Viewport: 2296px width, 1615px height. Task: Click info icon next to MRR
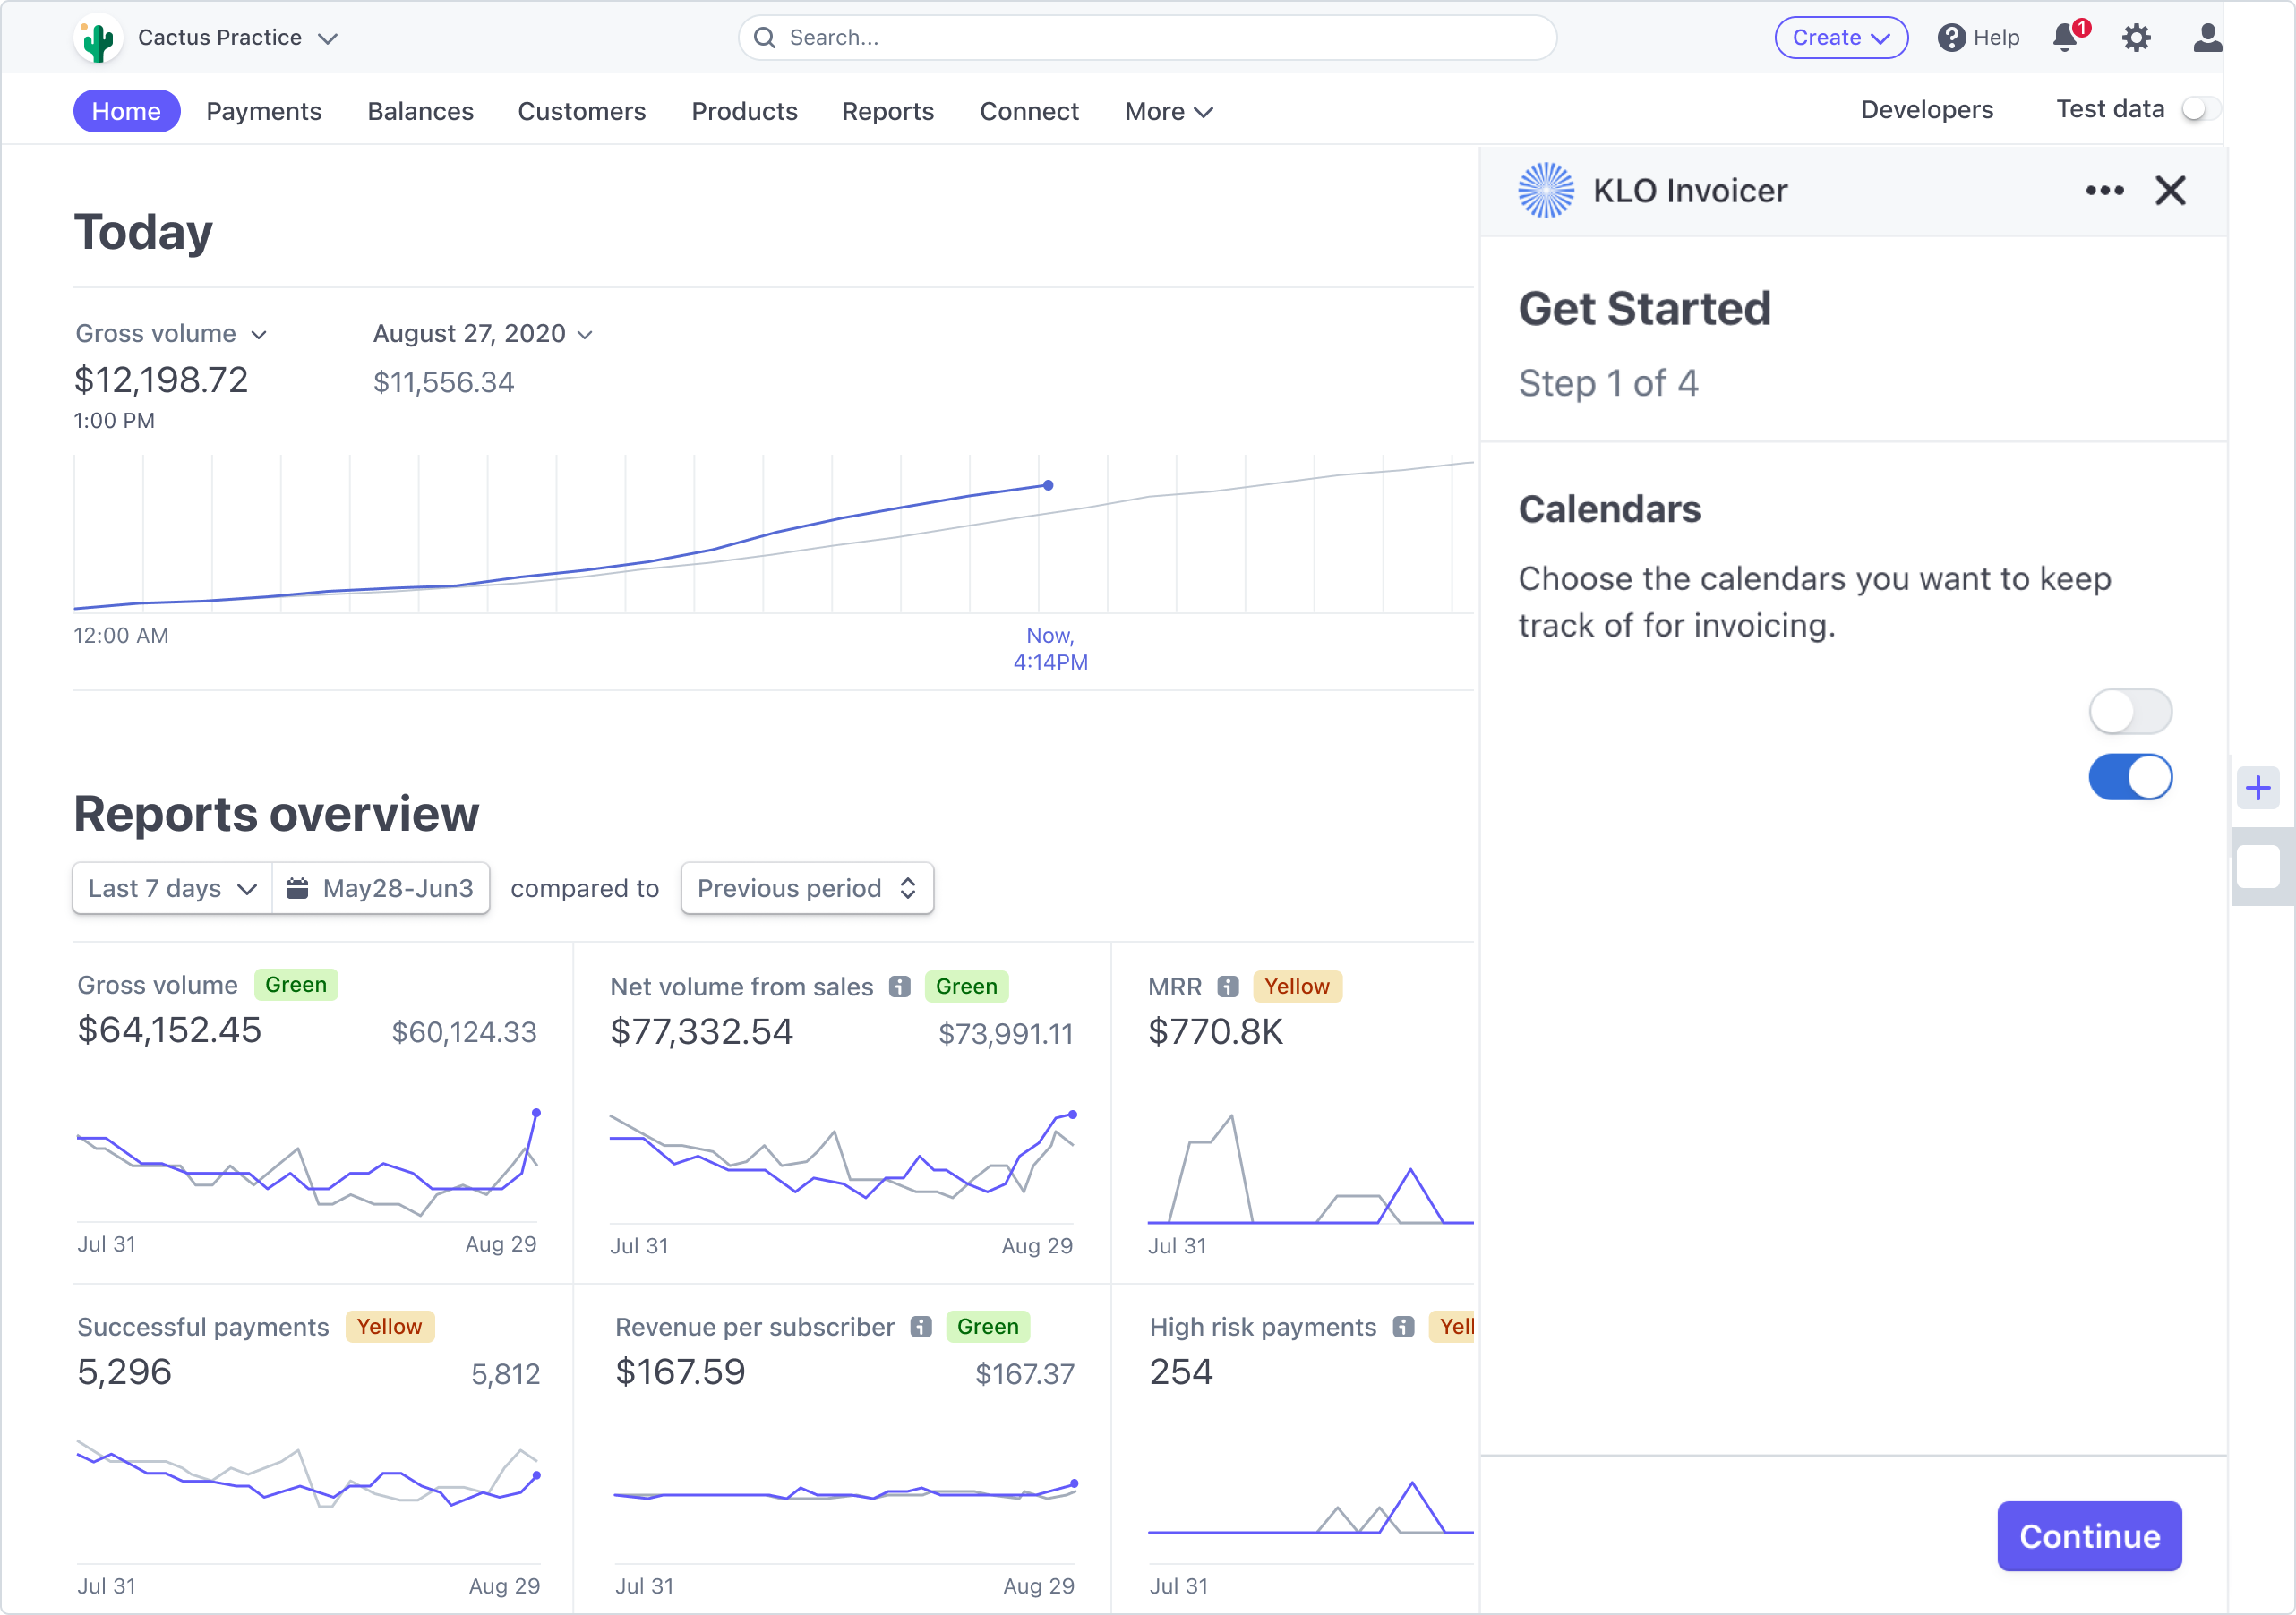[x=1228, y=987]
